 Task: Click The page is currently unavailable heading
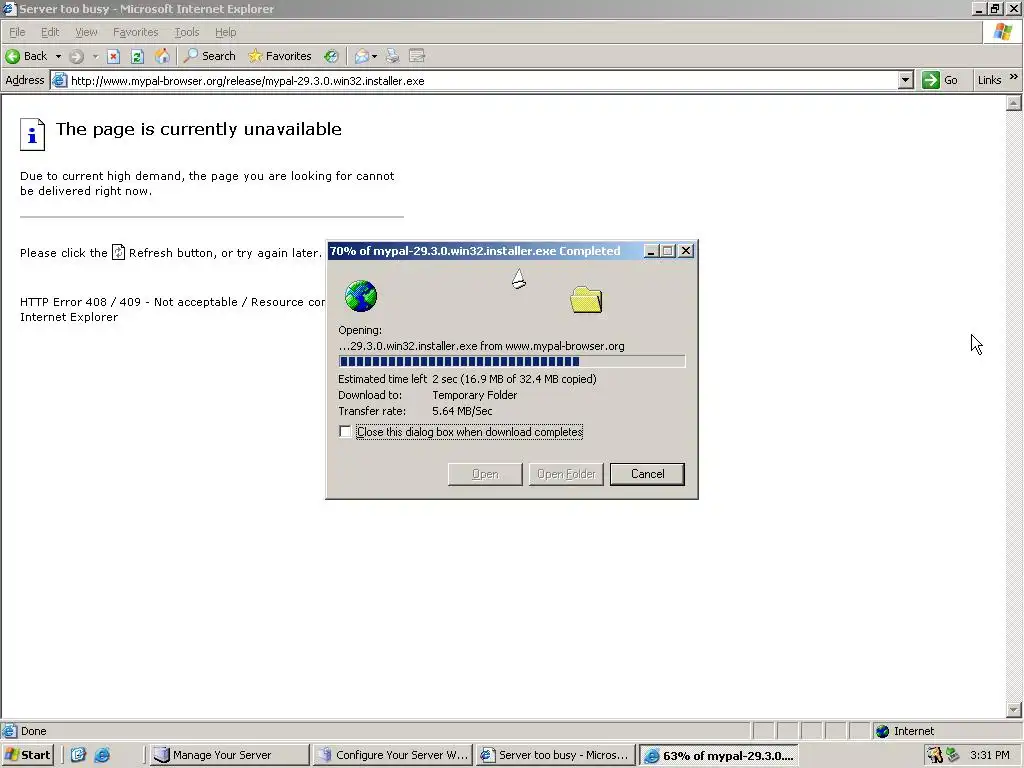pyautogui.click(x=199, y=129)
